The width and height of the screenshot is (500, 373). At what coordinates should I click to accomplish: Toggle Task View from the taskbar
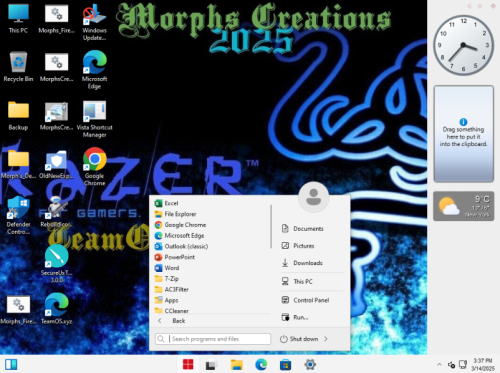(x=211, y=364)
